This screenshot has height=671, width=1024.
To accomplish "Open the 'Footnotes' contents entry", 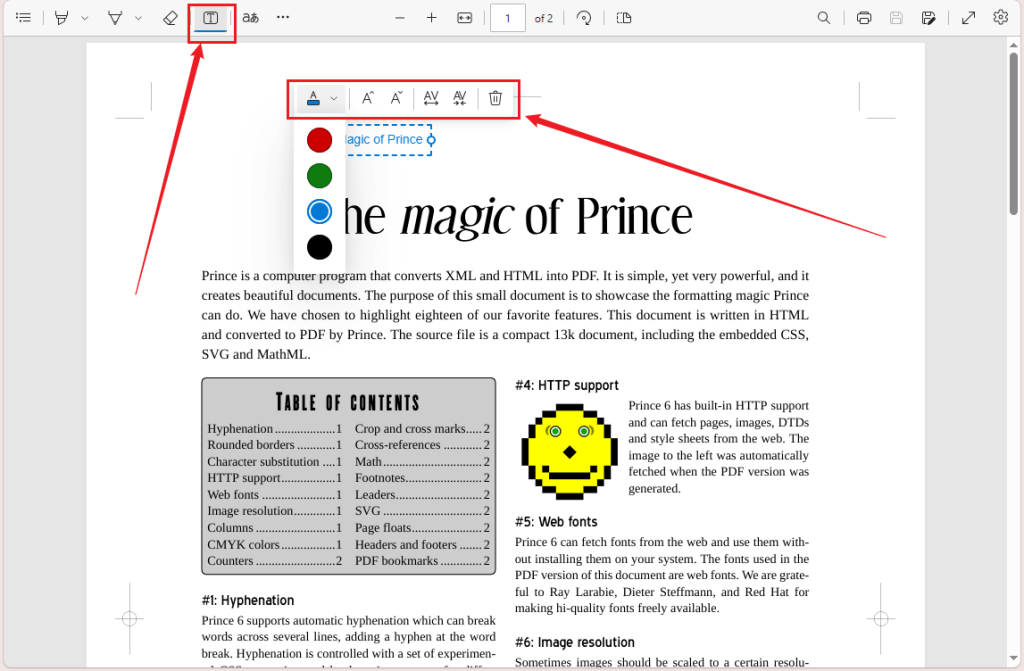I will (x=423, y=478).
